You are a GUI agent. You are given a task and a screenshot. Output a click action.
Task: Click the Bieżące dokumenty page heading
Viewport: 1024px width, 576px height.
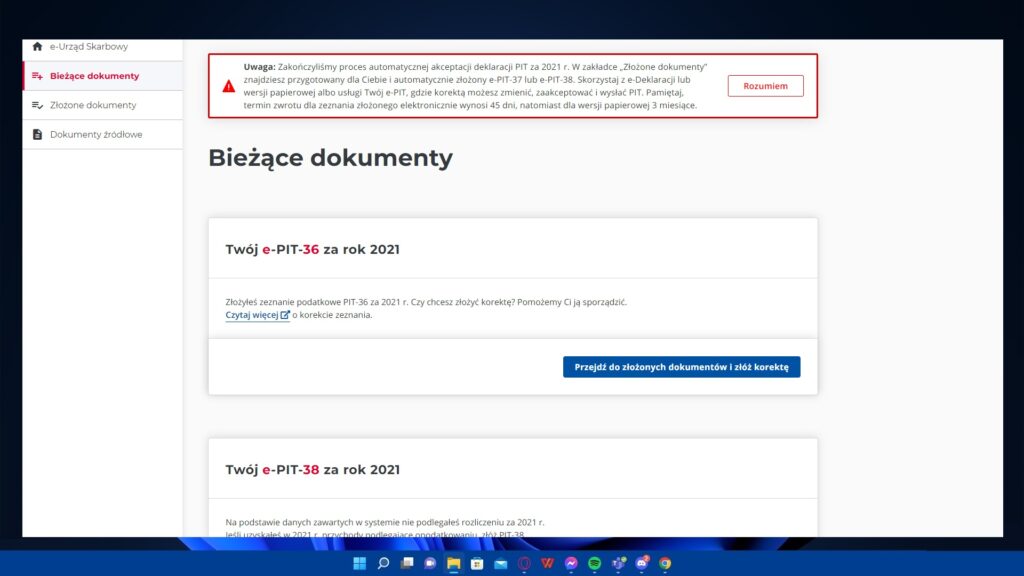click(x=330, y=157)
